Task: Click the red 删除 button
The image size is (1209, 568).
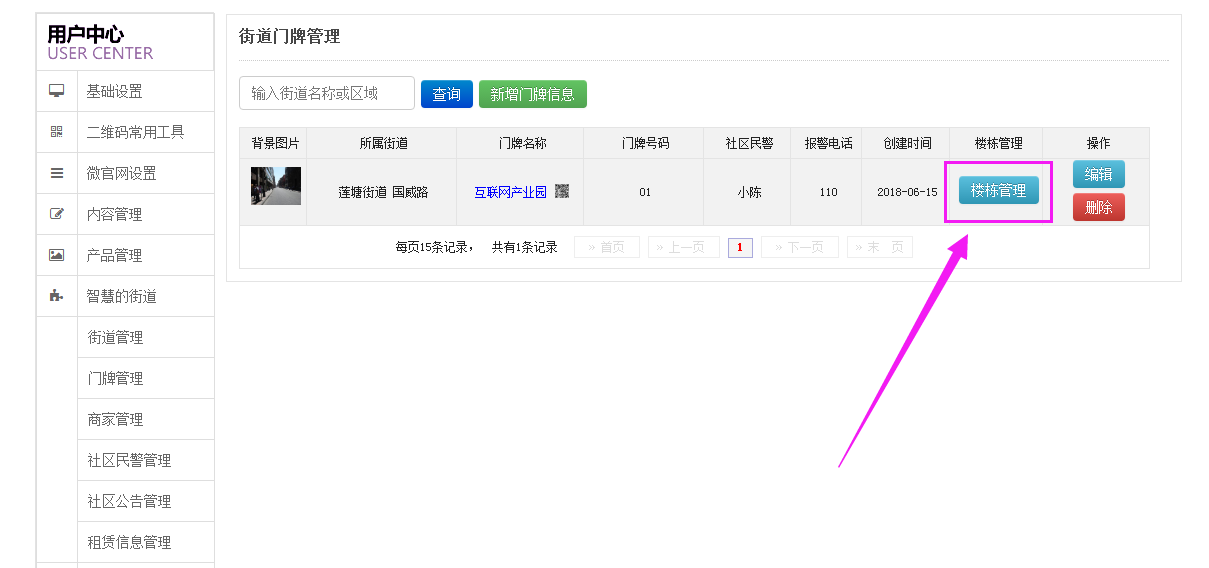Action: pyautogui.click(x=1099, y=207)
